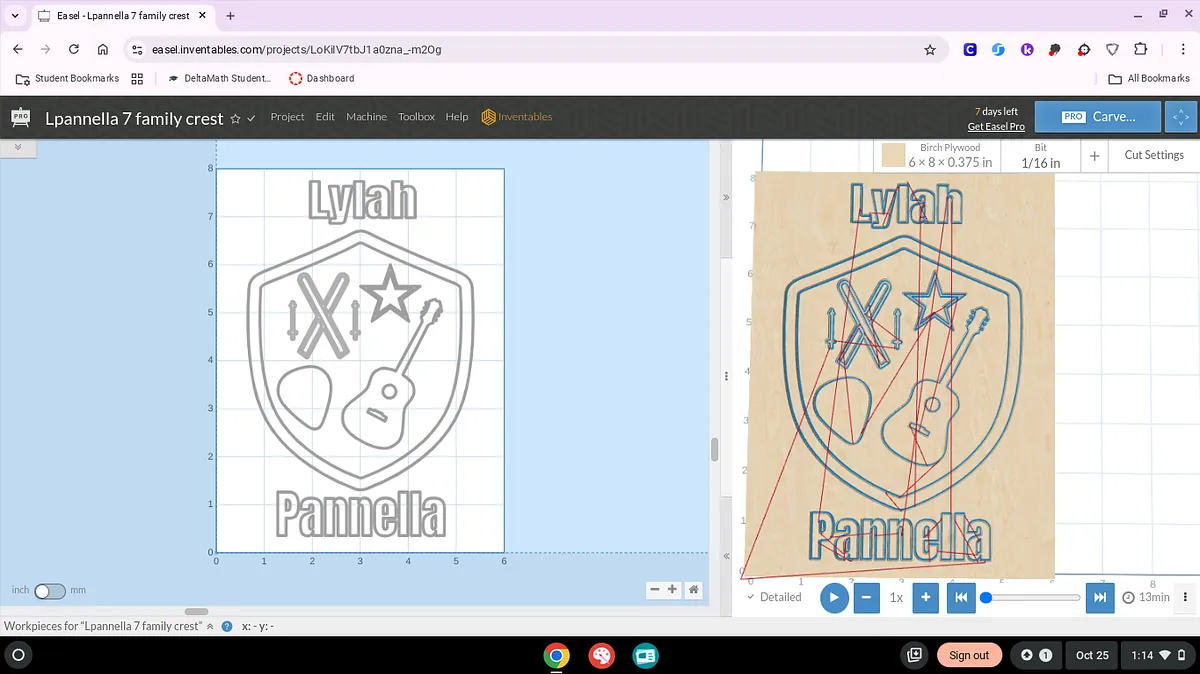
Task: Bookmark this page with the star icon
Action: (930, 49)
